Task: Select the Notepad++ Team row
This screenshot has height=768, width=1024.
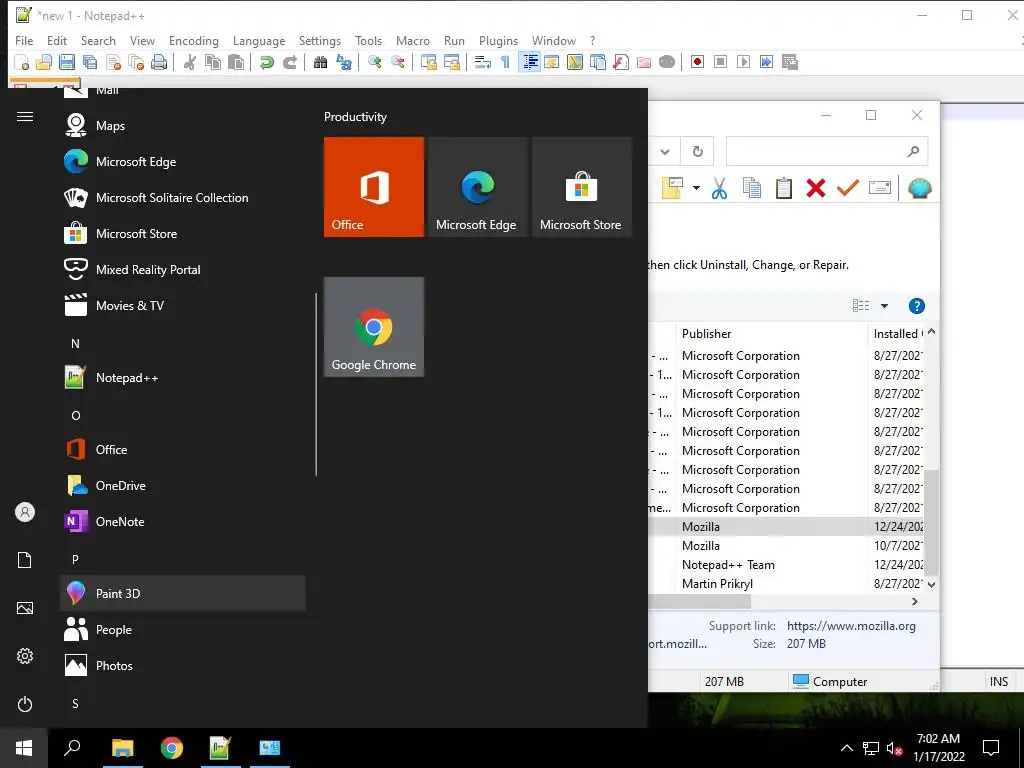Action: click(x=786, y=565)
